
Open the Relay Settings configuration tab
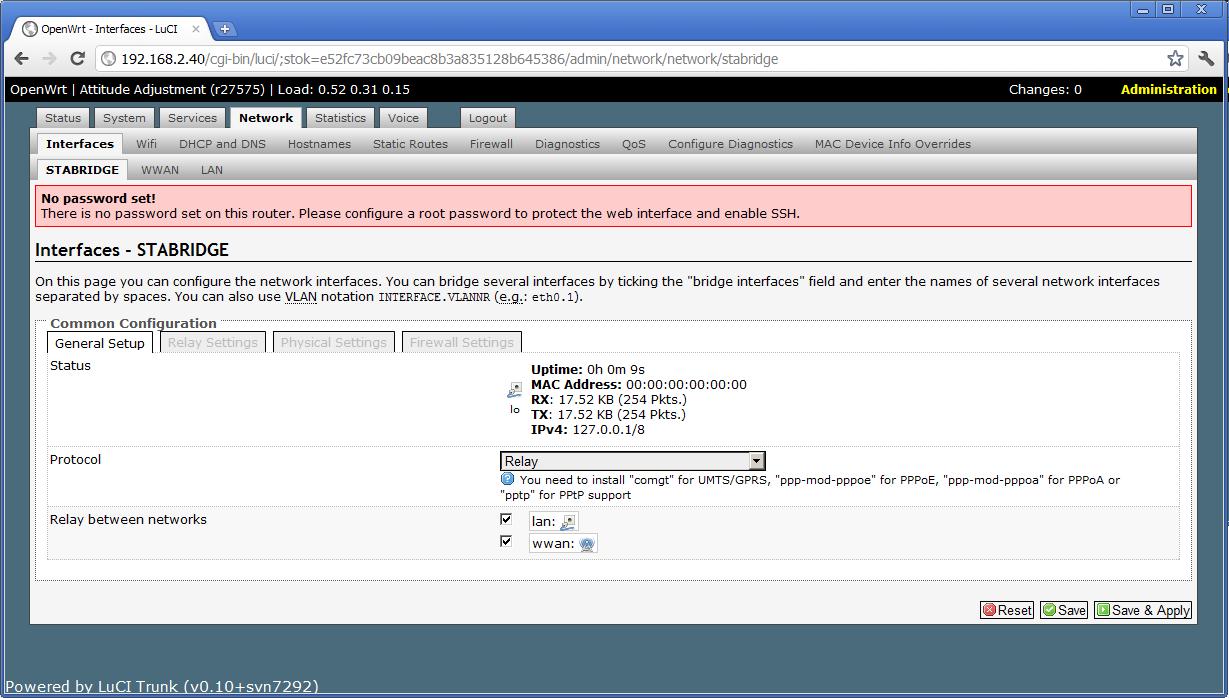(x=213, y=343)
